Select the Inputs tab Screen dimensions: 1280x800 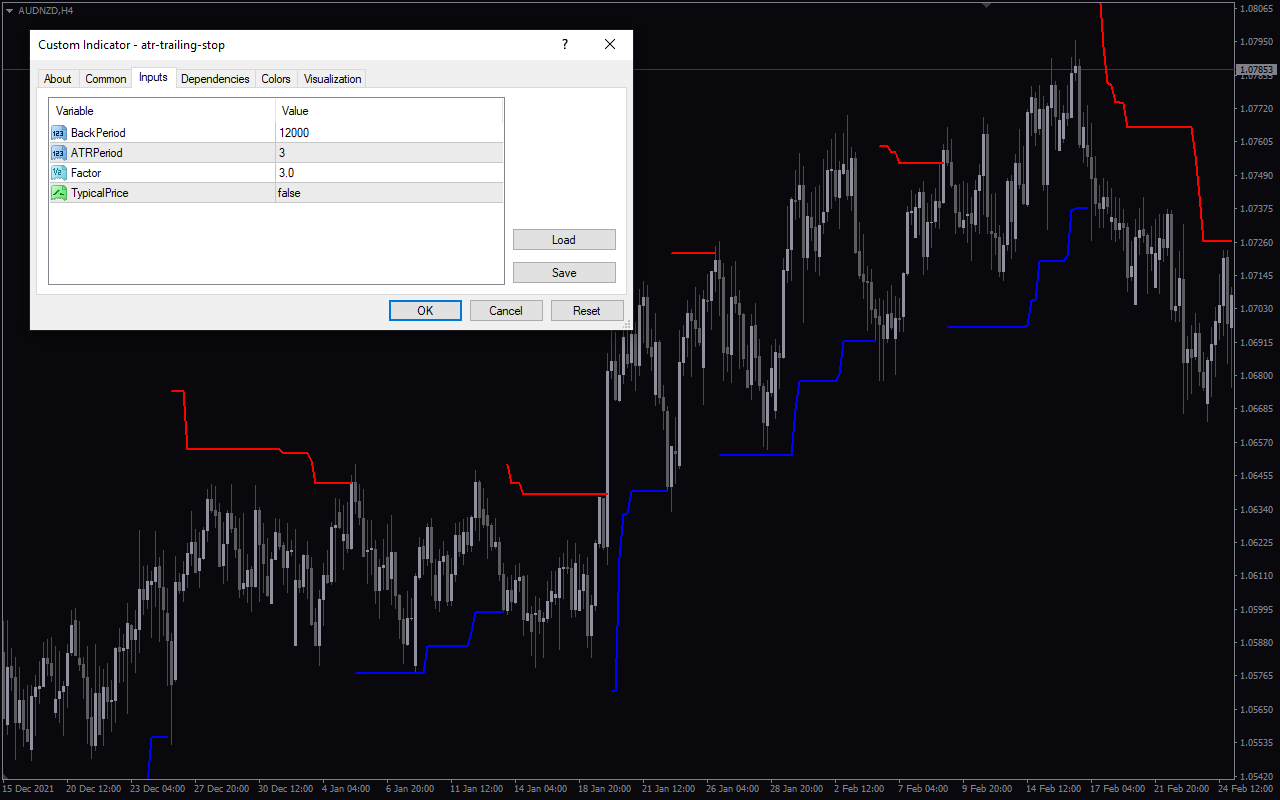pos(153,78)
